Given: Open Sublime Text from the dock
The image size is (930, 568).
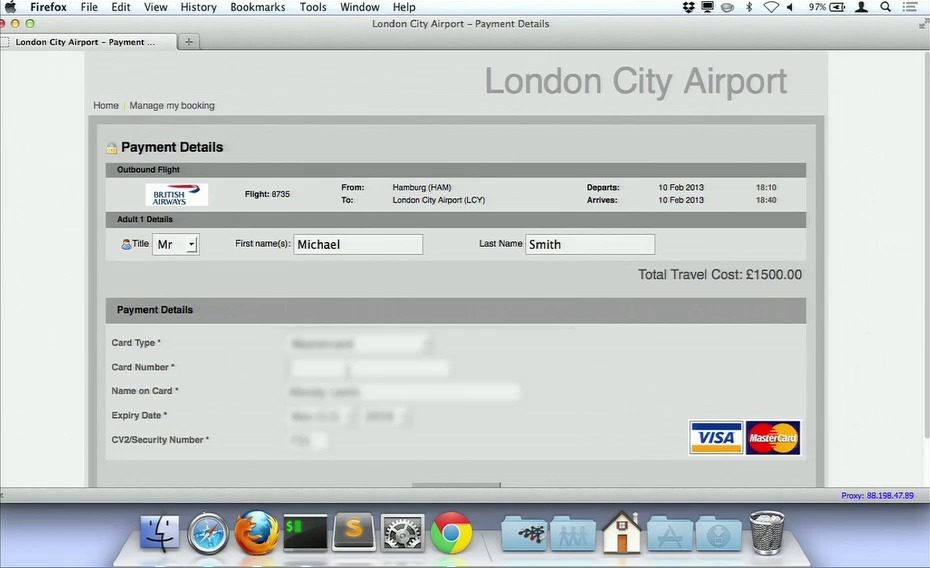Looking at the screenshot, I should pos(354,533).
